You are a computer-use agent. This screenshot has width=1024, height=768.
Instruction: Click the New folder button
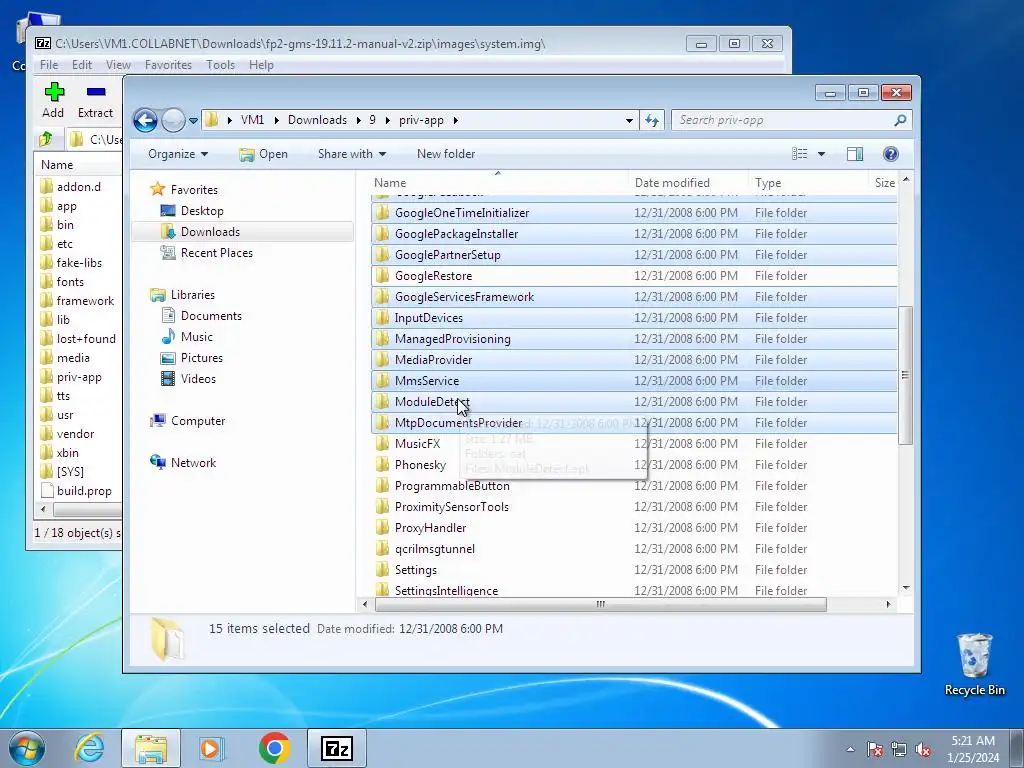[446, 154]
